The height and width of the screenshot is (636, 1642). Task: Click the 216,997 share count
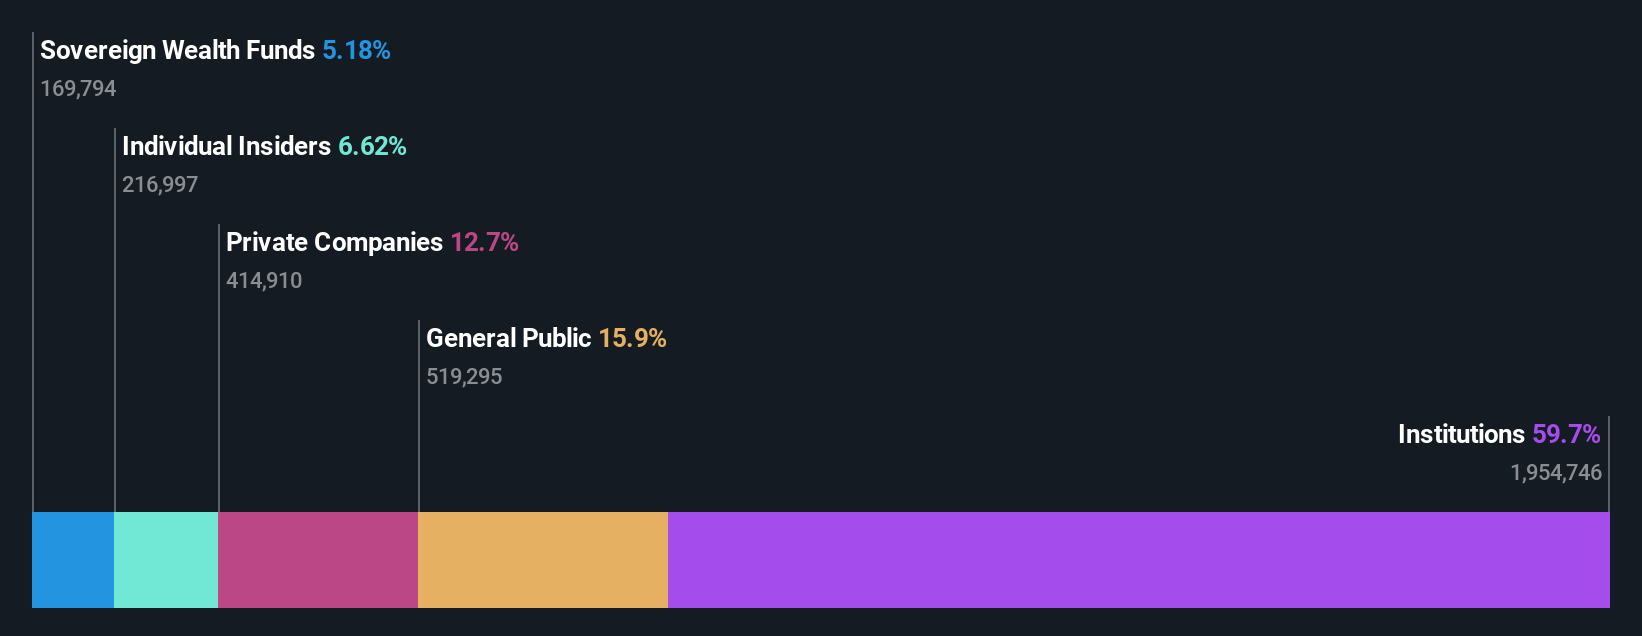coord(160,184)
